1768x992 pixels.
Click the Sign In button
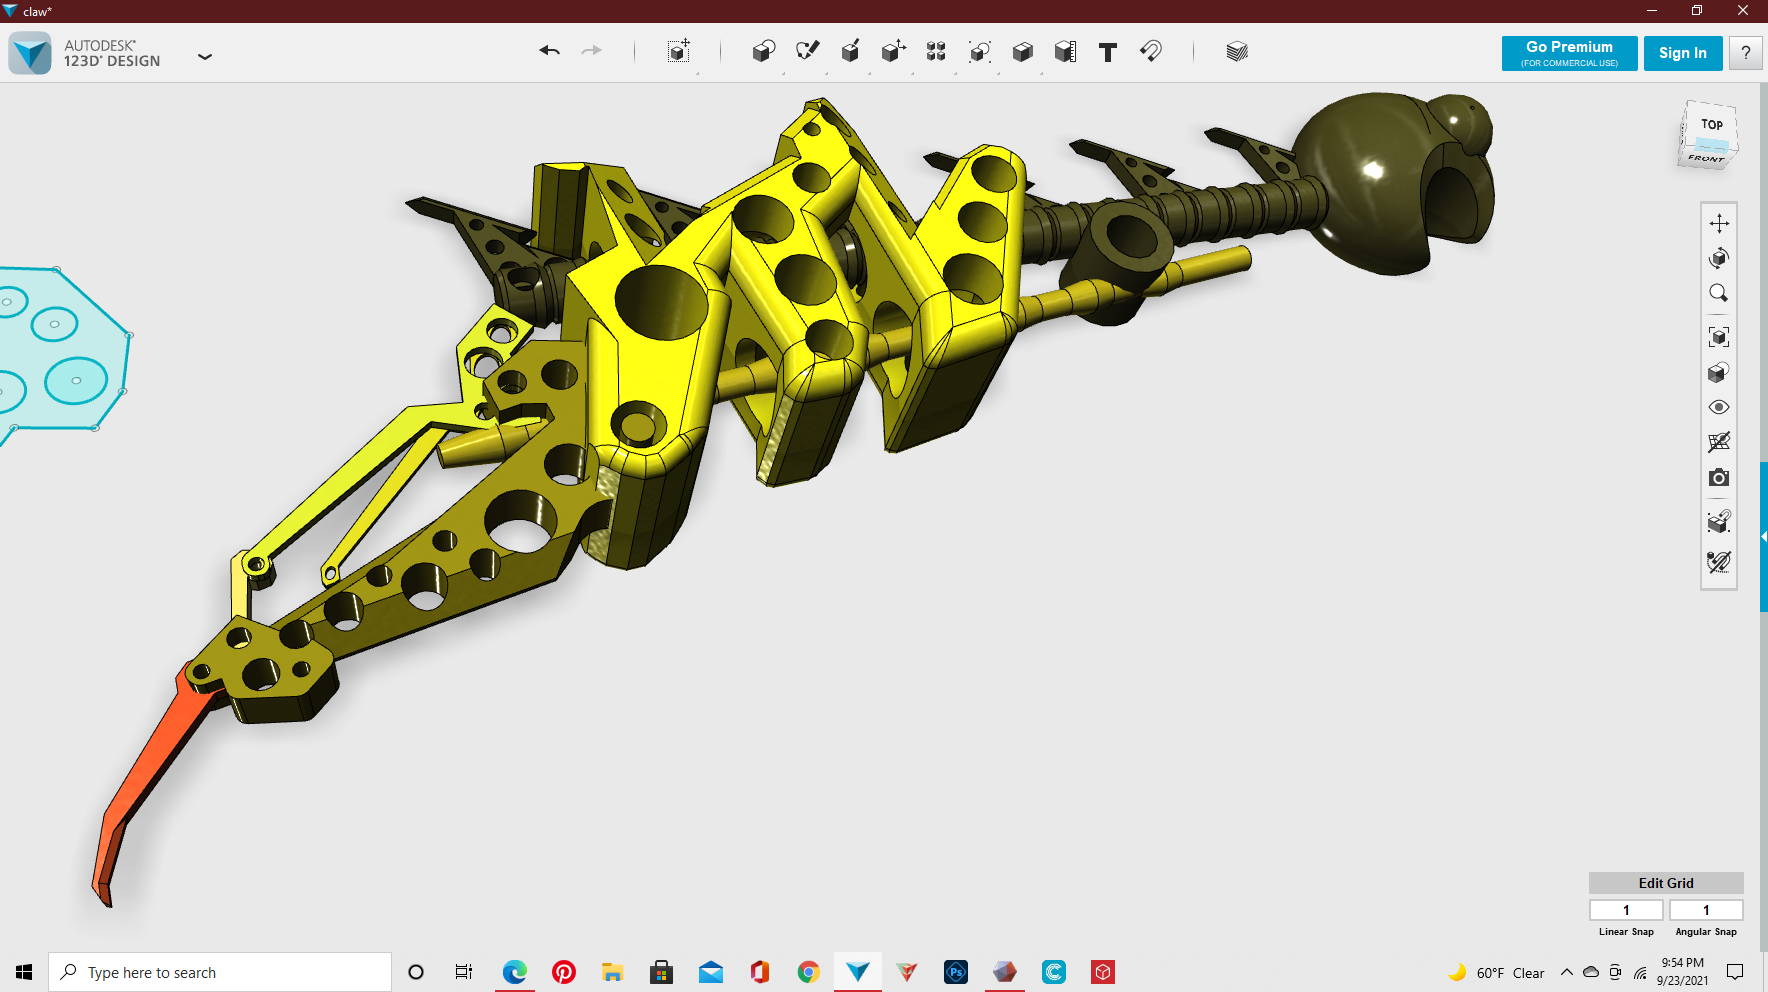click(1682, 53)
